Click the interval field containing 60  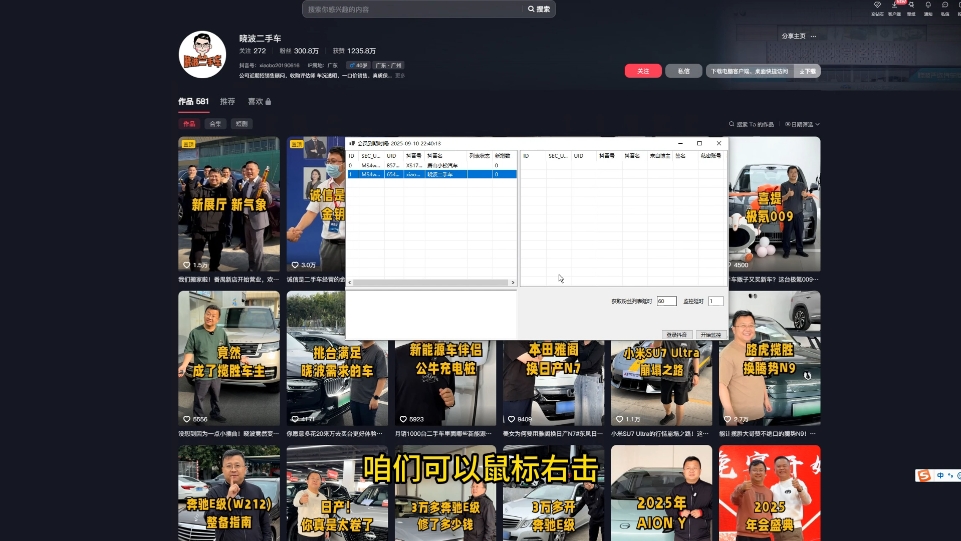(x=666, y=301)
